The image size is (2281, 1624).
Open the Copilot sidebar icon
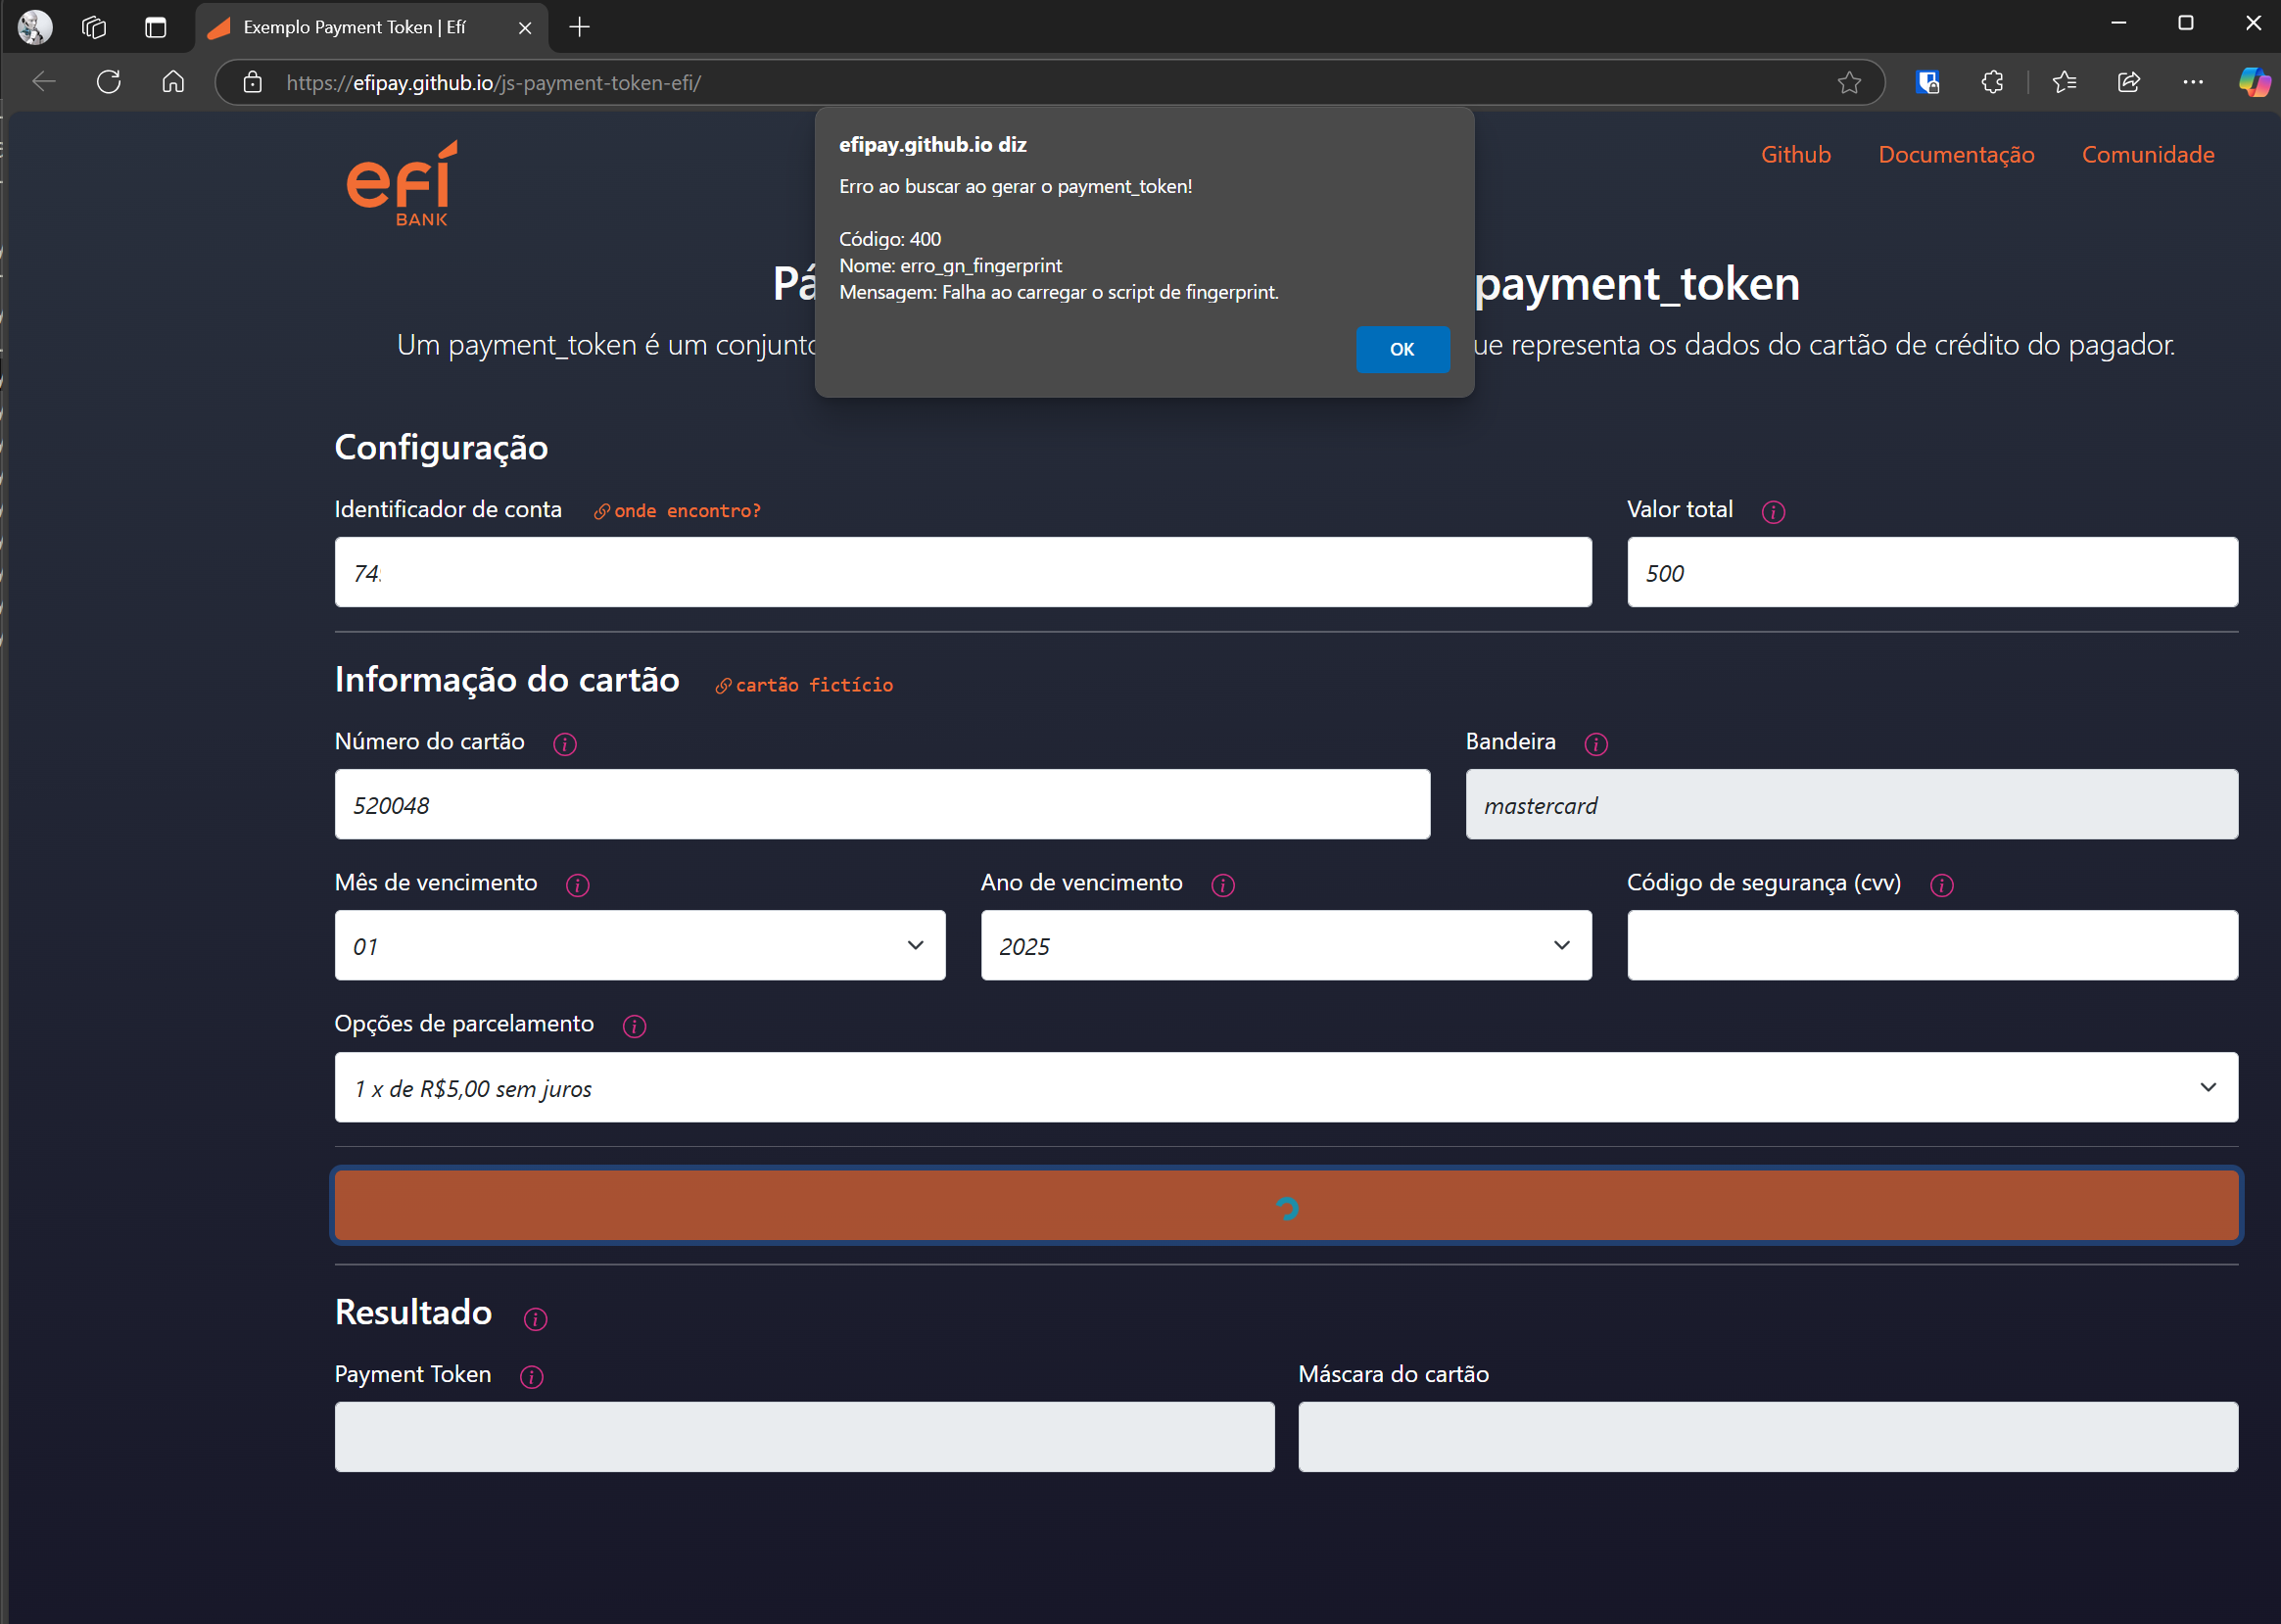(x=2254, y=82)
